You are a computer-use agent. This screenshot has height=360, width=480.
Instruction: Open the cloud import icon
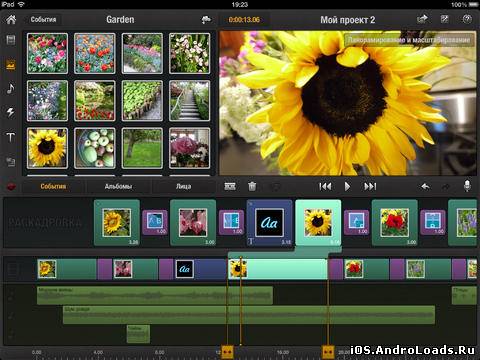click(x=206, y=20)
